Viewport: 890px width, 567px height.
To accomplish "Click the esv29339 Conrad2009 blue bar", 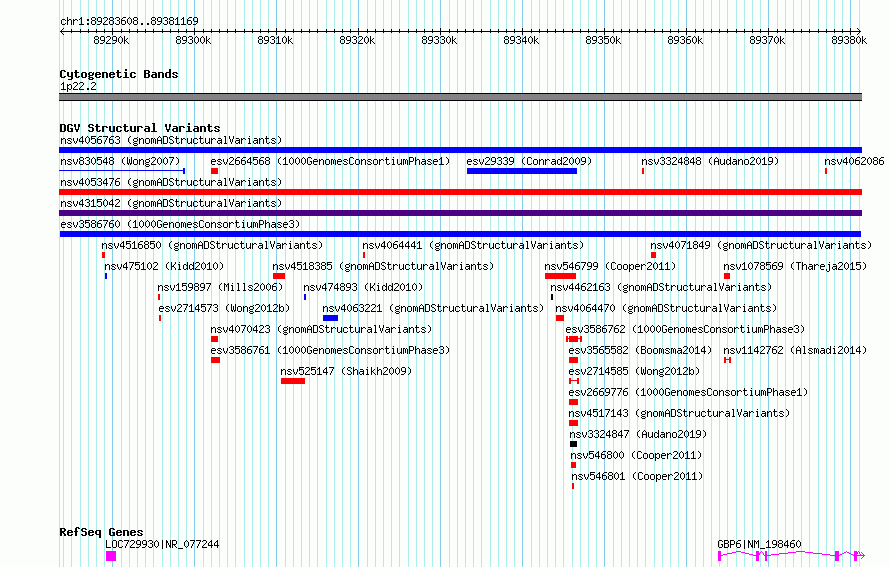I will click(522, 171).
